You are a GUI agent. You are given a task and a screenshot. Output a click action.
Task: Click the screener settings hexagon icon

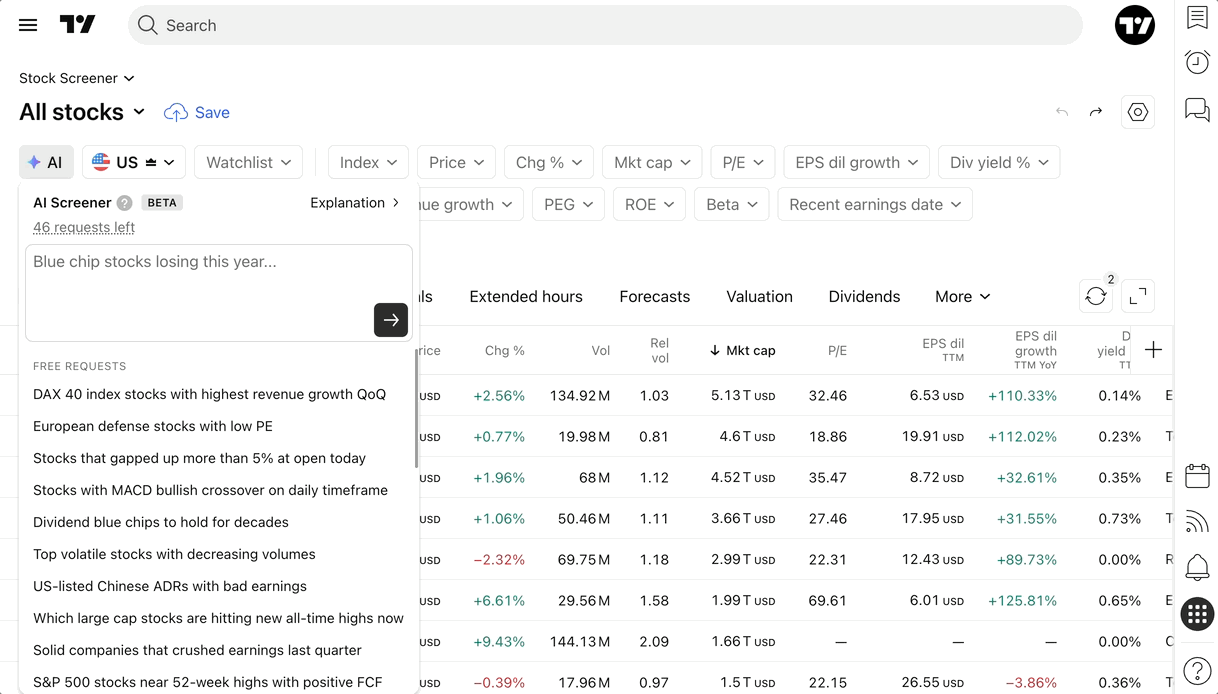[x=1138, y=112]
